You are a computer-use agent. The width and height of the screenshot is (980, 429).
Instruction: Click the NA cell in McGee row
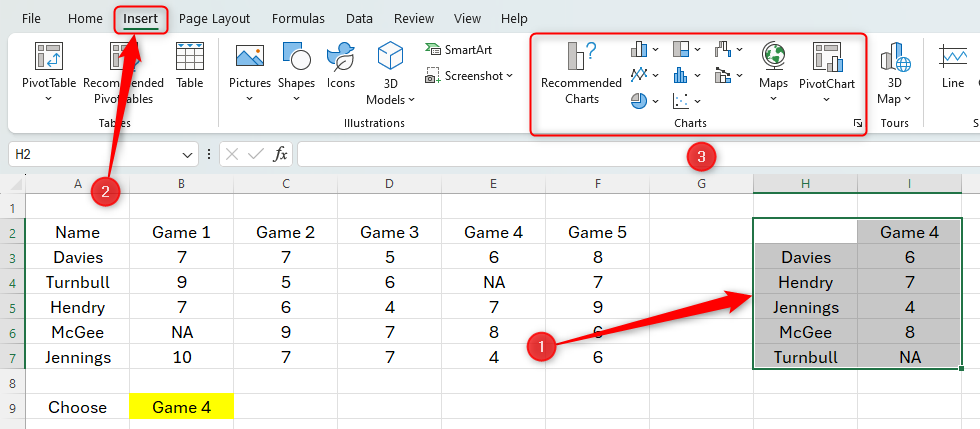181,332
